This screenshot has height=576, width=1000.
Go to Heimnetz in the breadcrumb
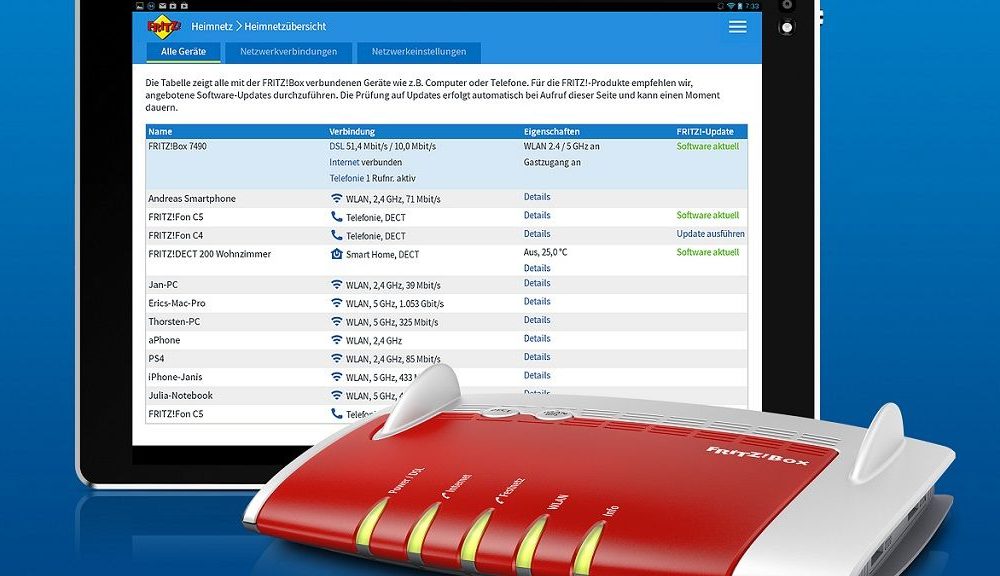[x=211, y=27]
